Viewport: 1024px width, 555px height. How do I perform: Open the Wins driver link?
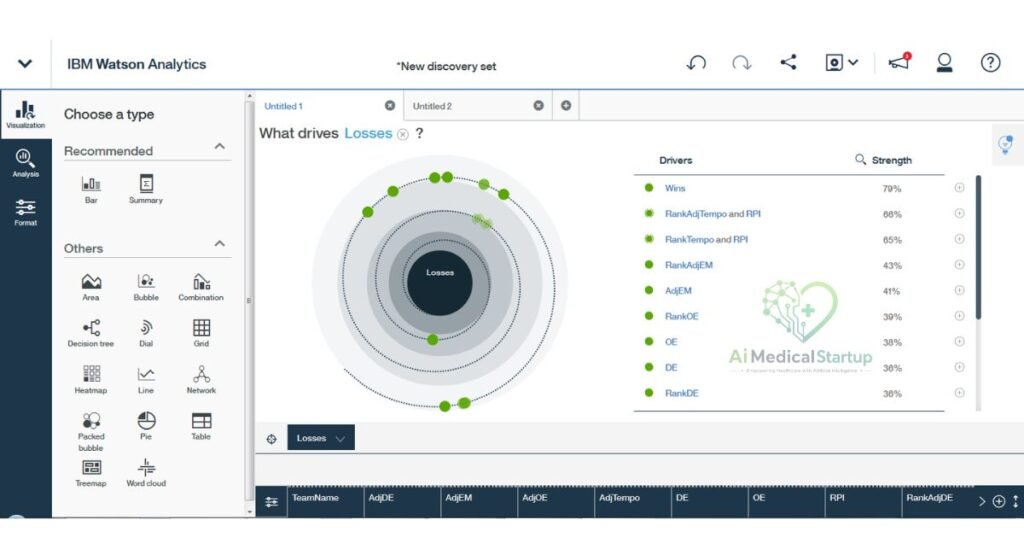[x=675, y=188]
